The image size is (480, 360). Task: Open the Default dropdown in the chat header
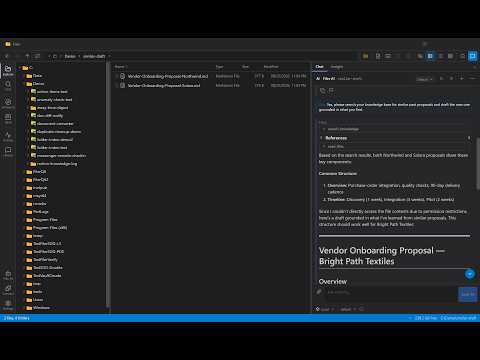pyautogui.click(x=424, y=79)
